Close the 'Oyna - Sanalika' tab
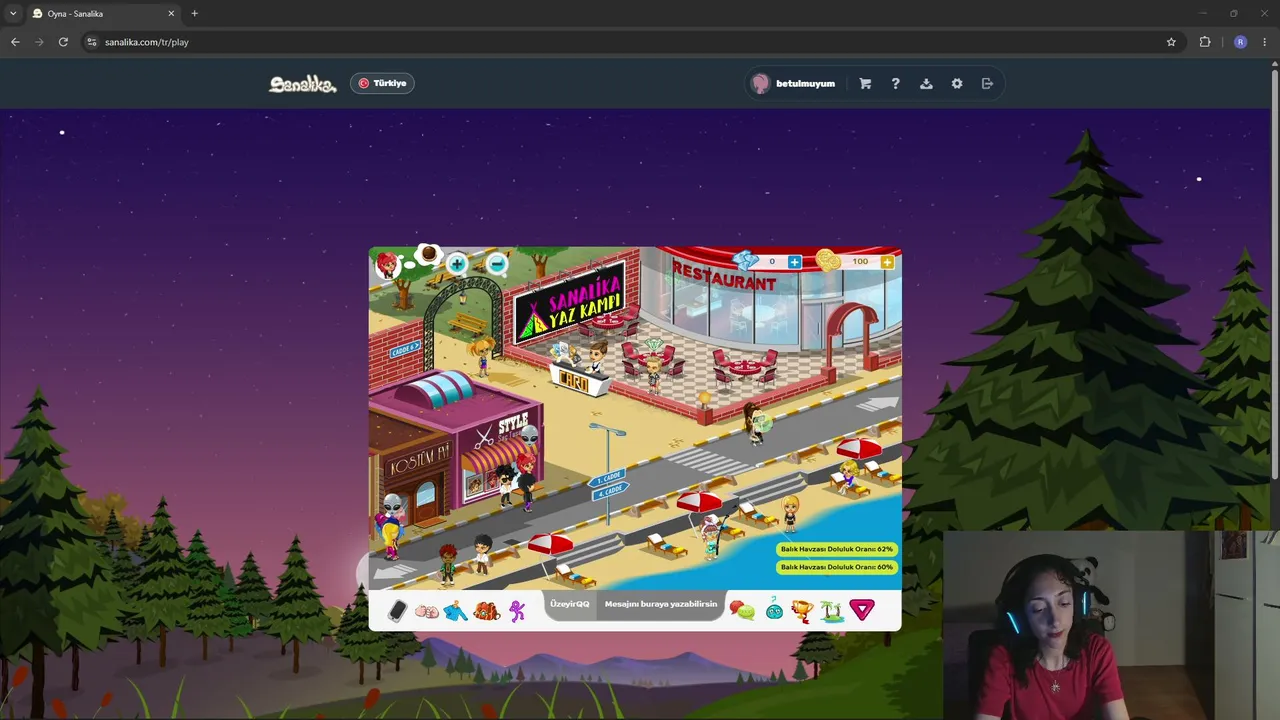 [x=171, y=14]
